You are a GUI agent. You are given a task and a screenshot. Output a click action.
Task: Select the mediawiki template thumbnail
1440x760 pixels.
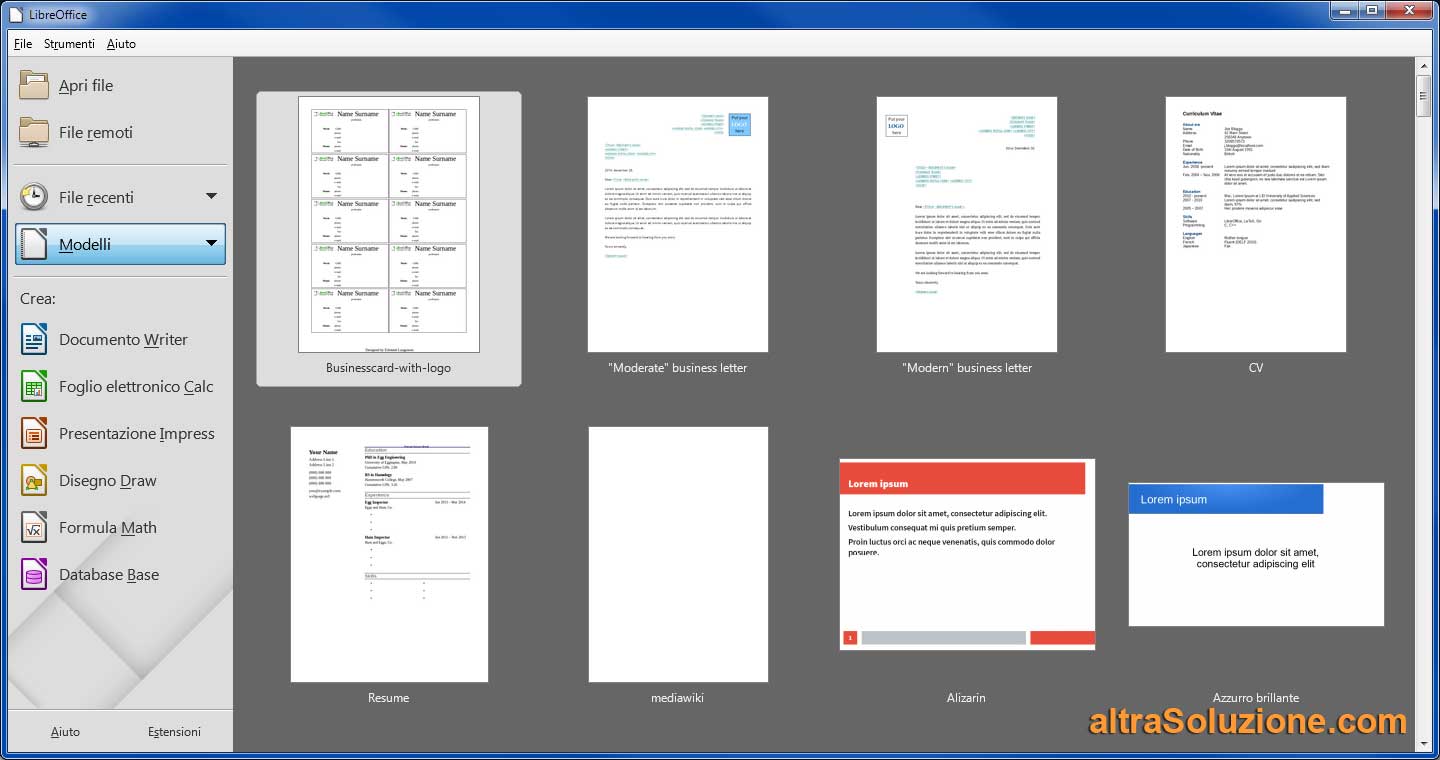678,554
